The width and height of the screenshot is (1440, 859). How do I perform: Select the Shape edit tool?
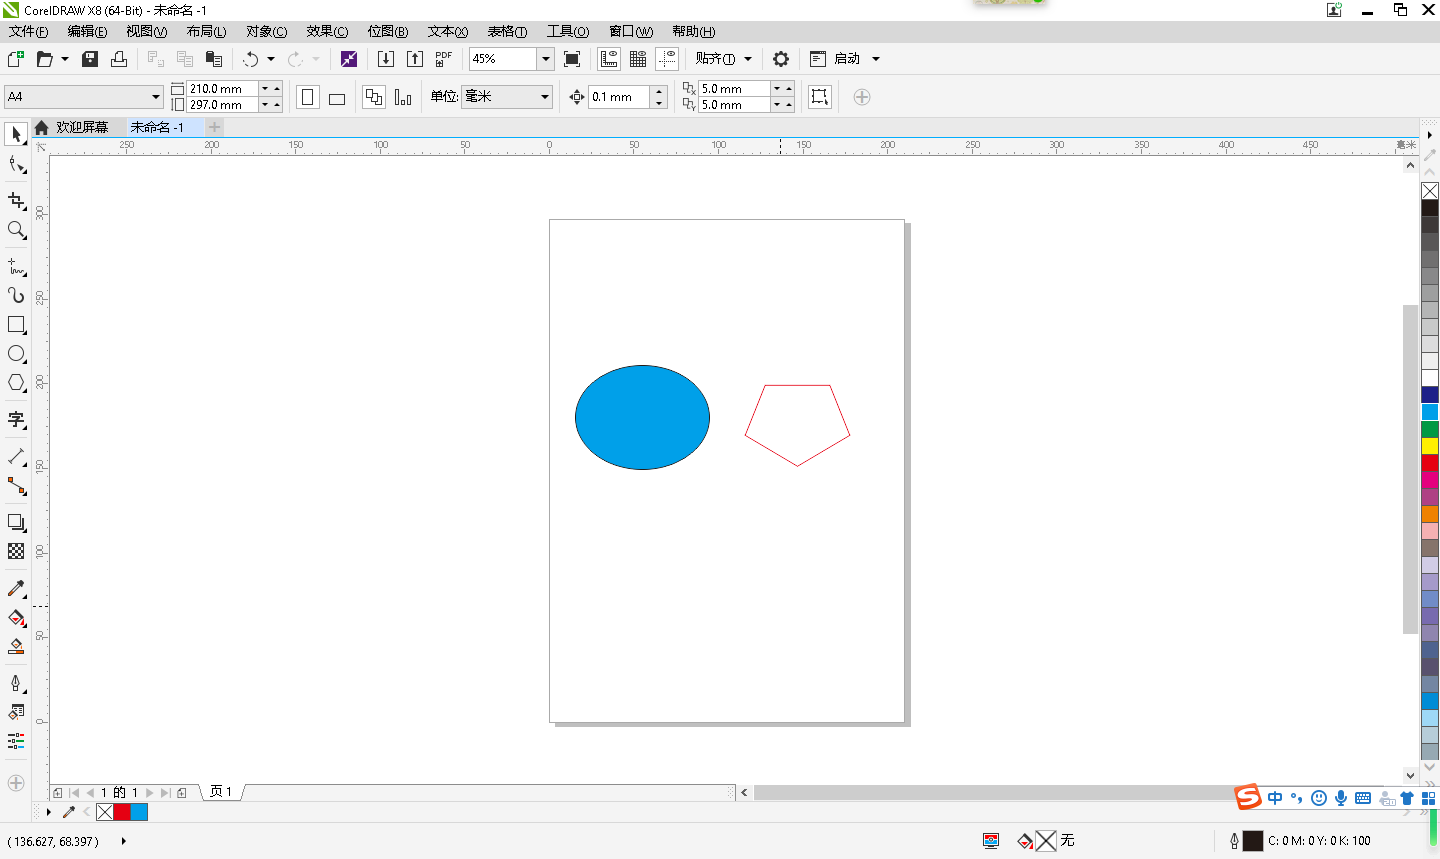[x=16, y=165]
